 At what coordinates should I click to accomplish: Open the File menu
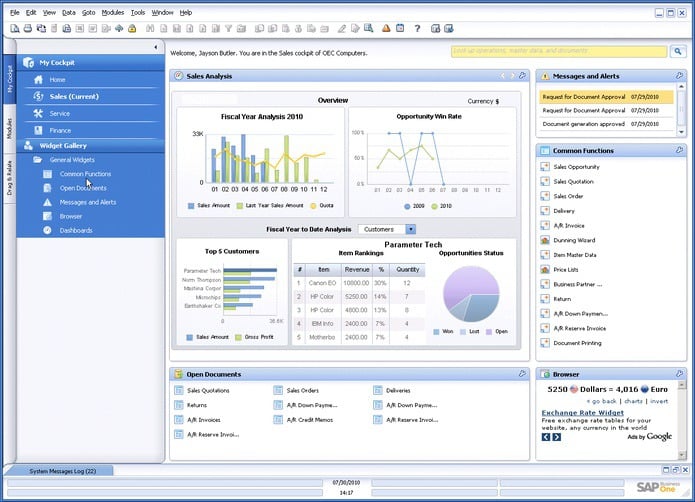[15, 12]
